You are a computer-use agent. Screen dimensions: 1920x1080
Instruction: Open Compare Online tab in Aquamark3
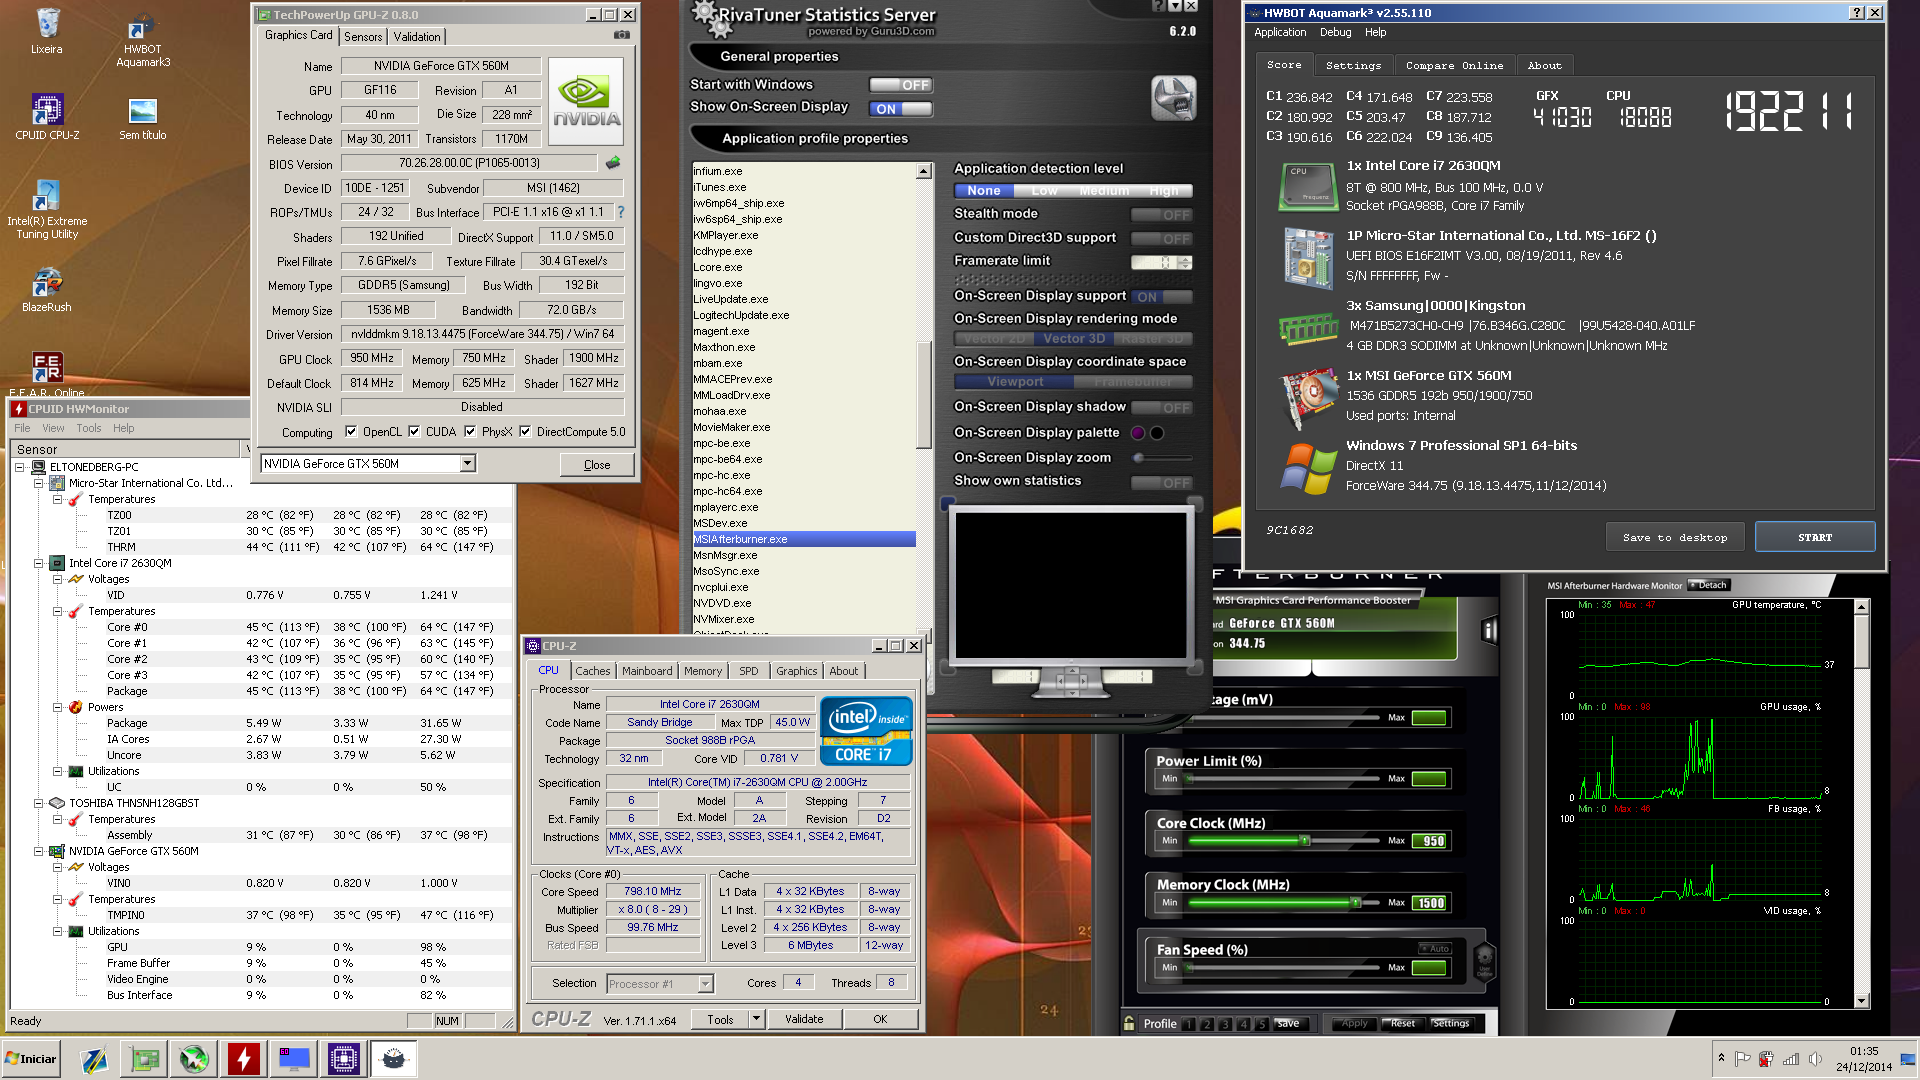[1454, 65]
